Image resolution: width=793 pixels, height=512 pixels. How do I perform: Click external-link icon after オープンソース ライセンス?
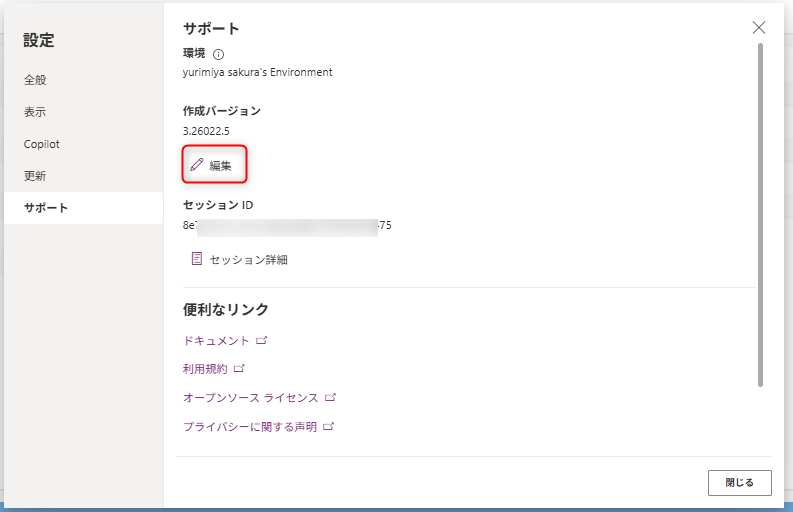click(x=330, y=398)
